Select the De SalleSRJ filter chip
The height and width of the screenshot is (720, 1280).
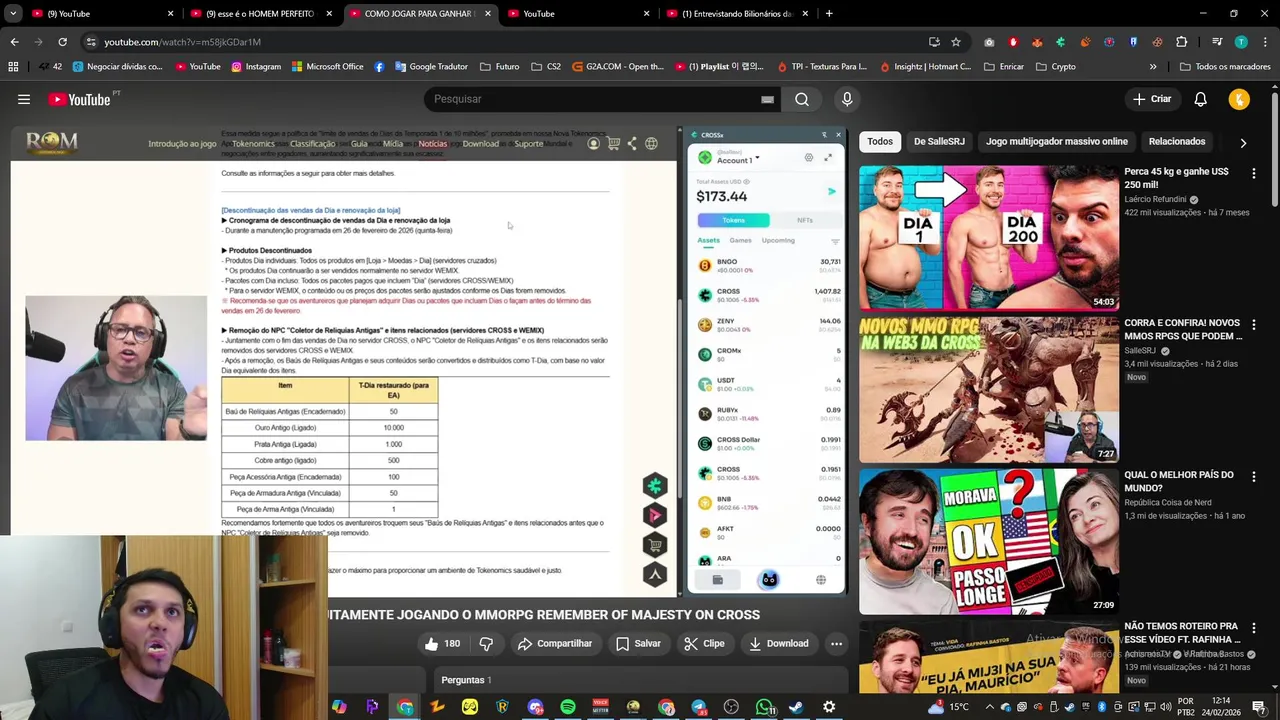[x=939, y=142]
